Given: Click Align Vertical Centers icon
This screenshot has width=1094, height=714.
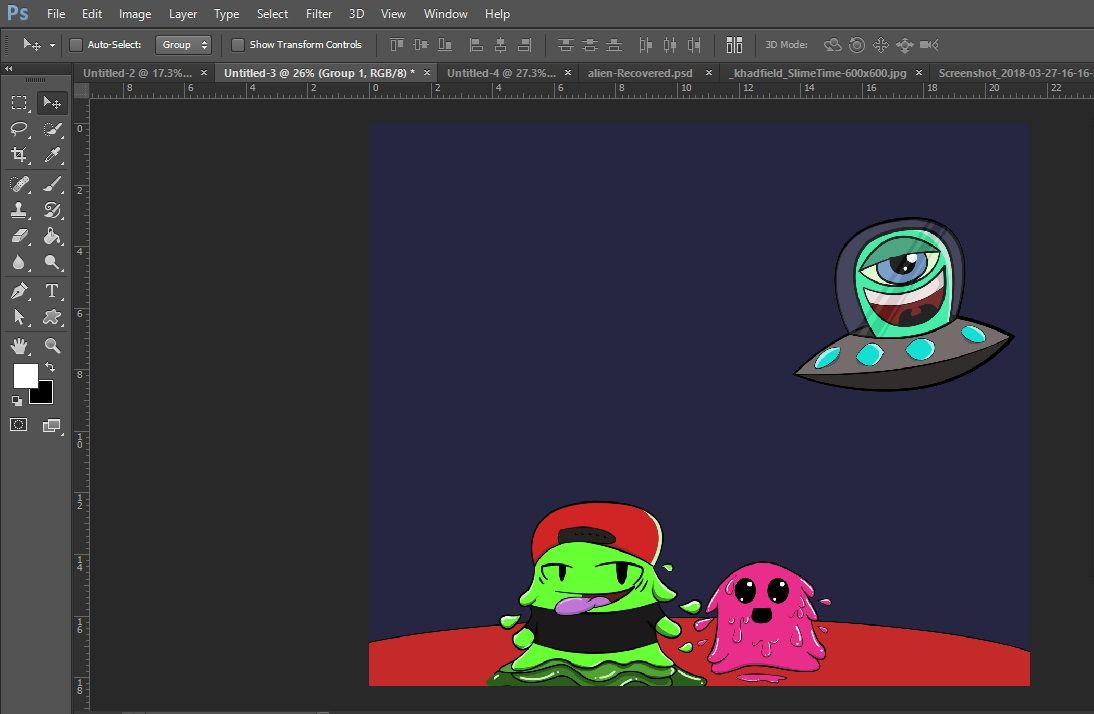Looking at the screenshot, I should (421, 45).
